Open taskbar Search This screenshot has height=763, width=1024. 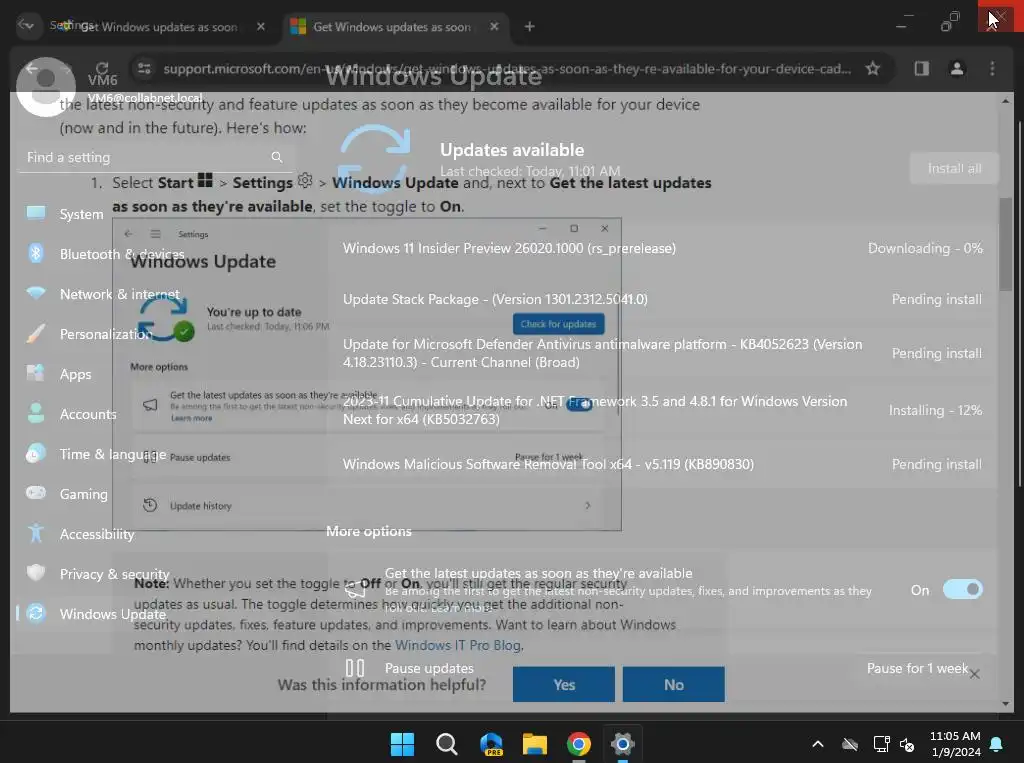click(x=447, y=743)
